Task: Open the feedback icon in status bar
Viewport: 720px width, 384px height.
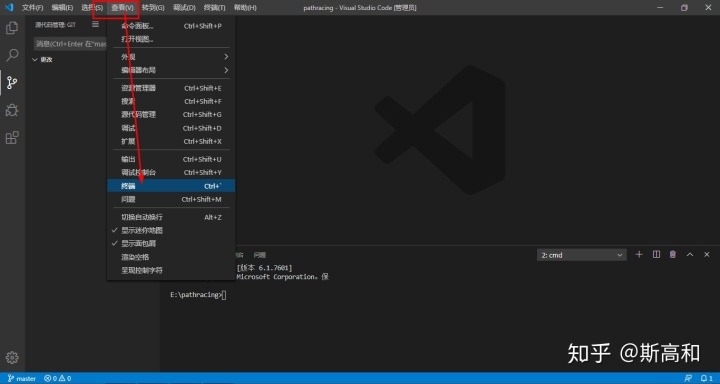Action: click(x=688, y=378)
